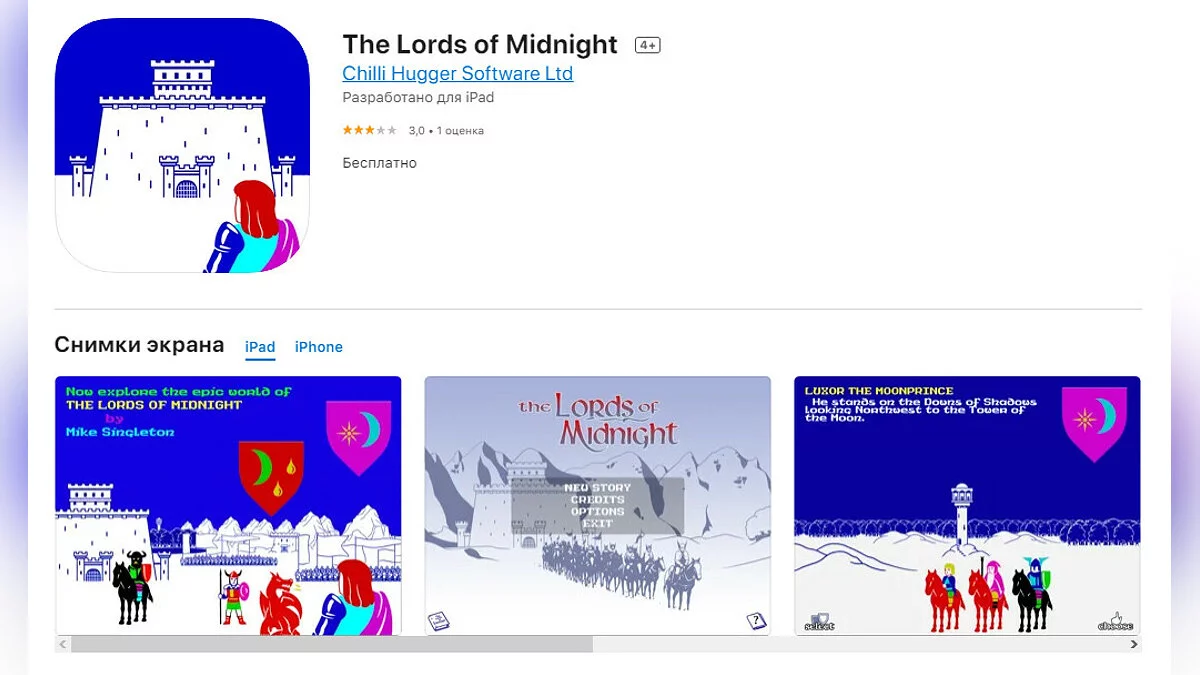The image size is (1200, 675).
Task: Open the Luxor the Moonprince screenshot
Action: [x=967, y=505]
